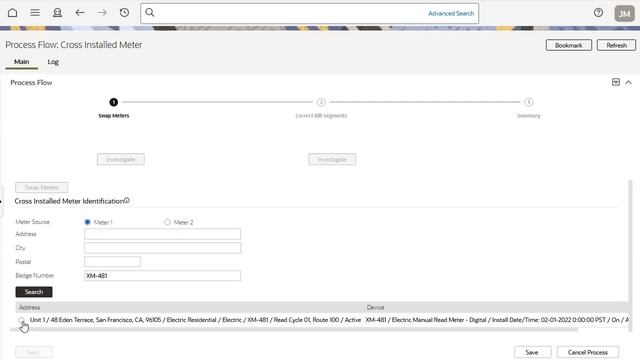
Task: Switch to the Log tab
Action: 53,62
